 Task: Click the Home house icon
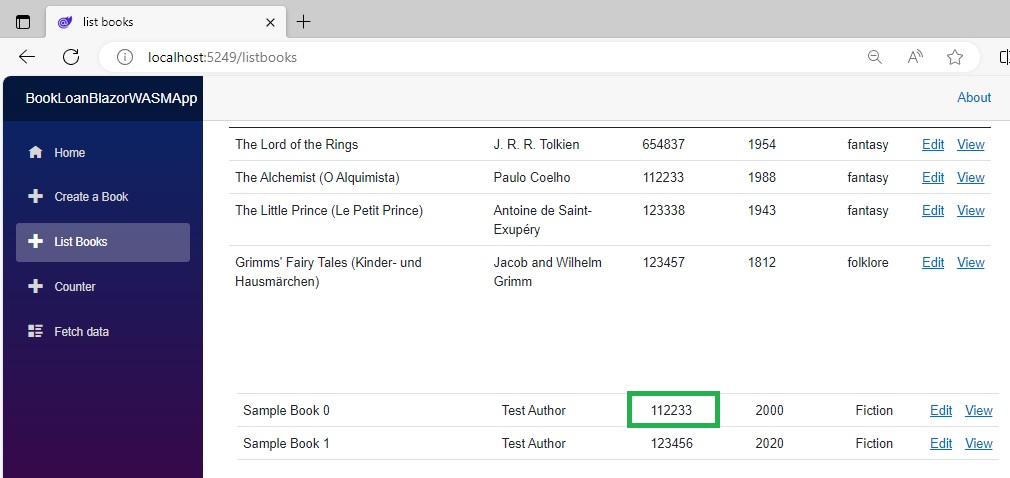[x=35, y=153]
